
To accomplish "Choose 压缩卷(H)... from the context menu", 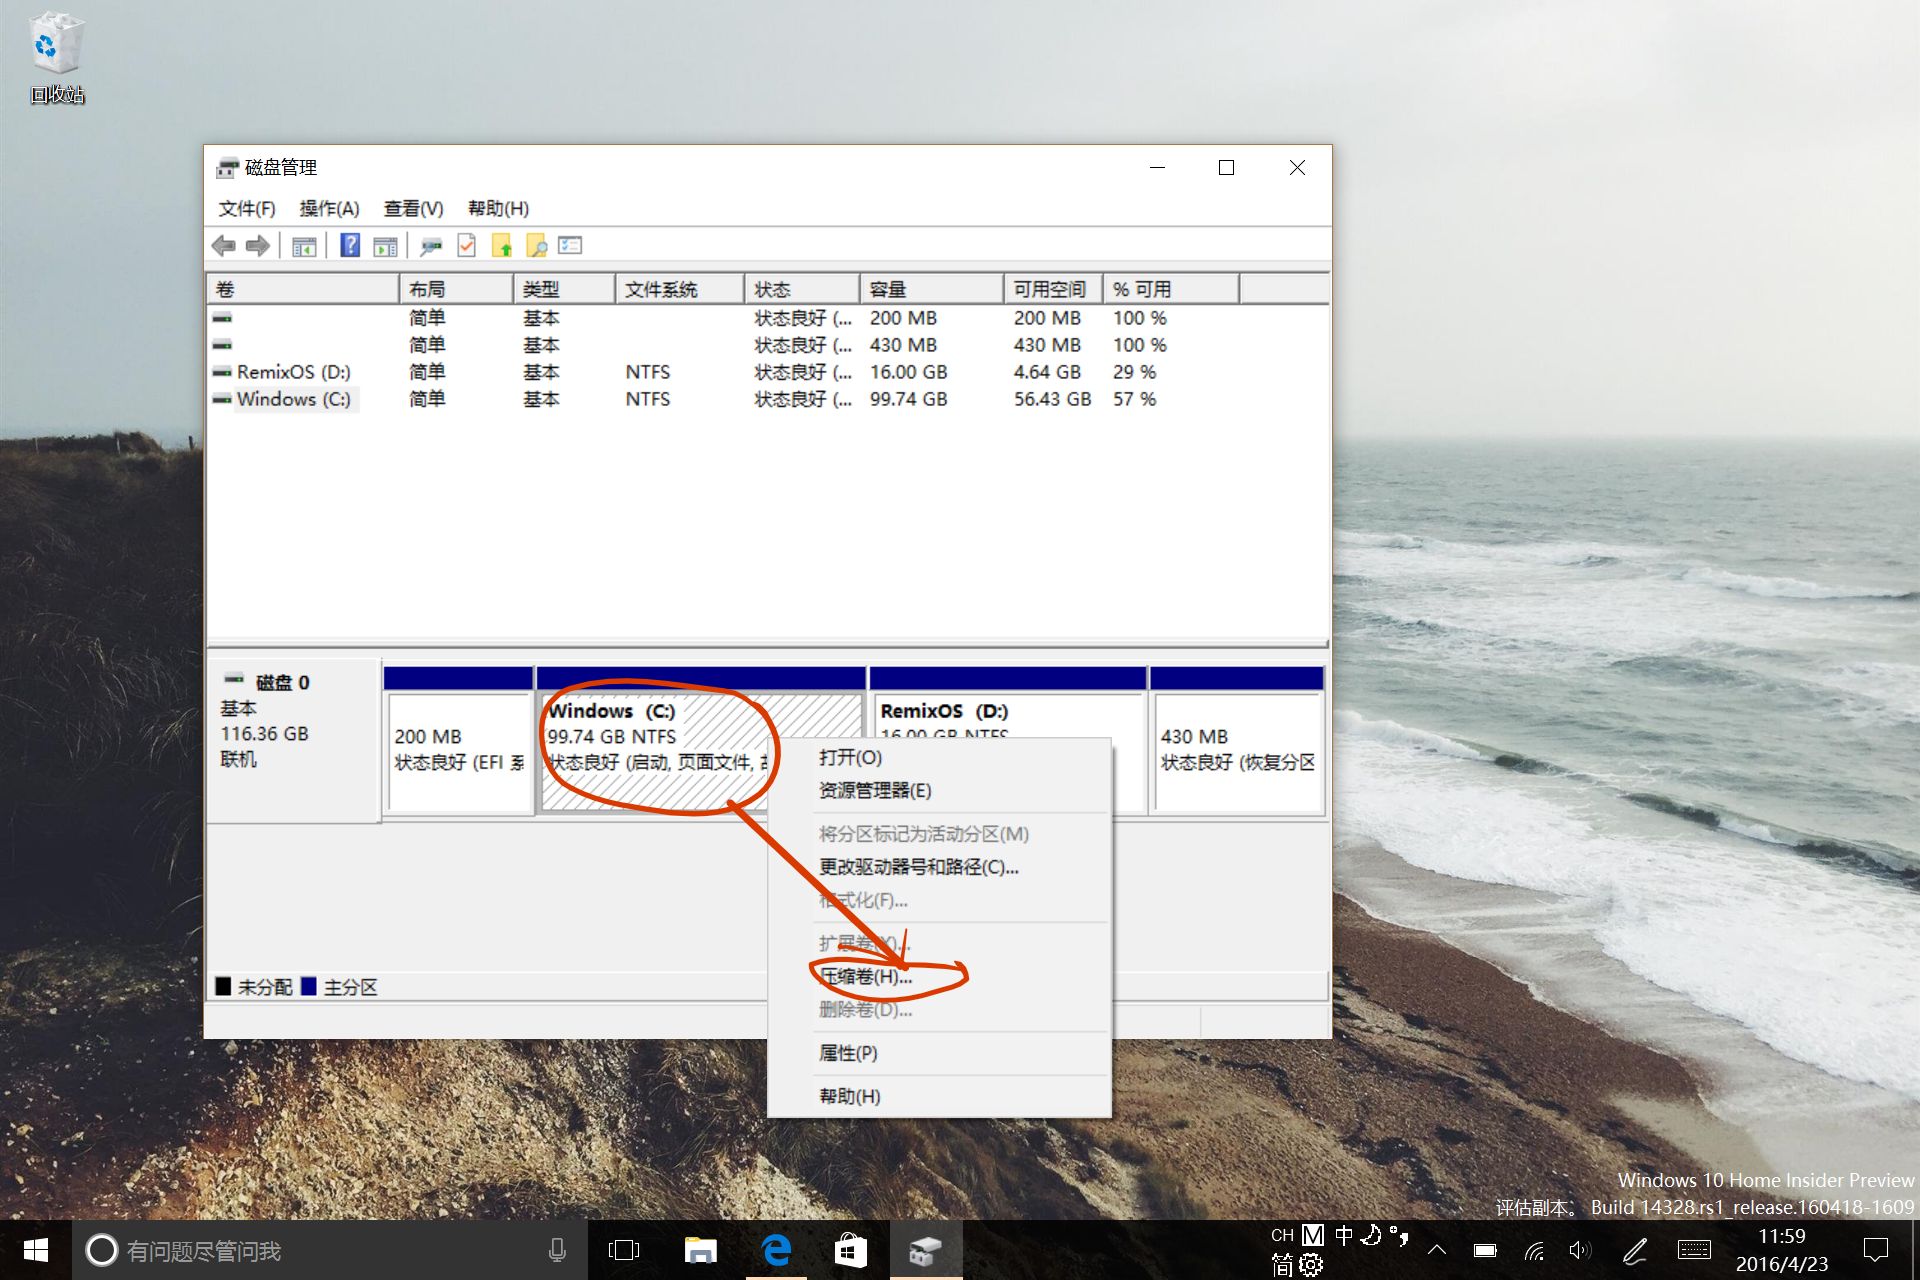I will [x=866, y=976].
